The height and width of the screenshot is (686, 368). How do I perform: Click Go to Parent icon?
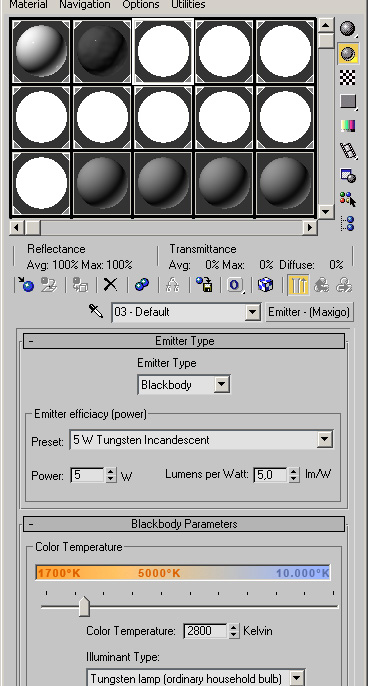pyautogui.click(x=322, y=285)
